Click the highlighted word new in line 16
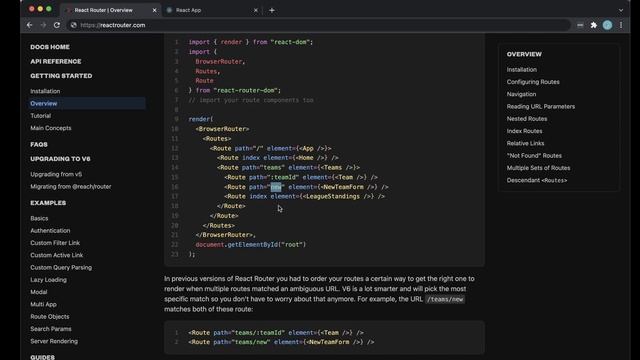 [x=276, y=187]
